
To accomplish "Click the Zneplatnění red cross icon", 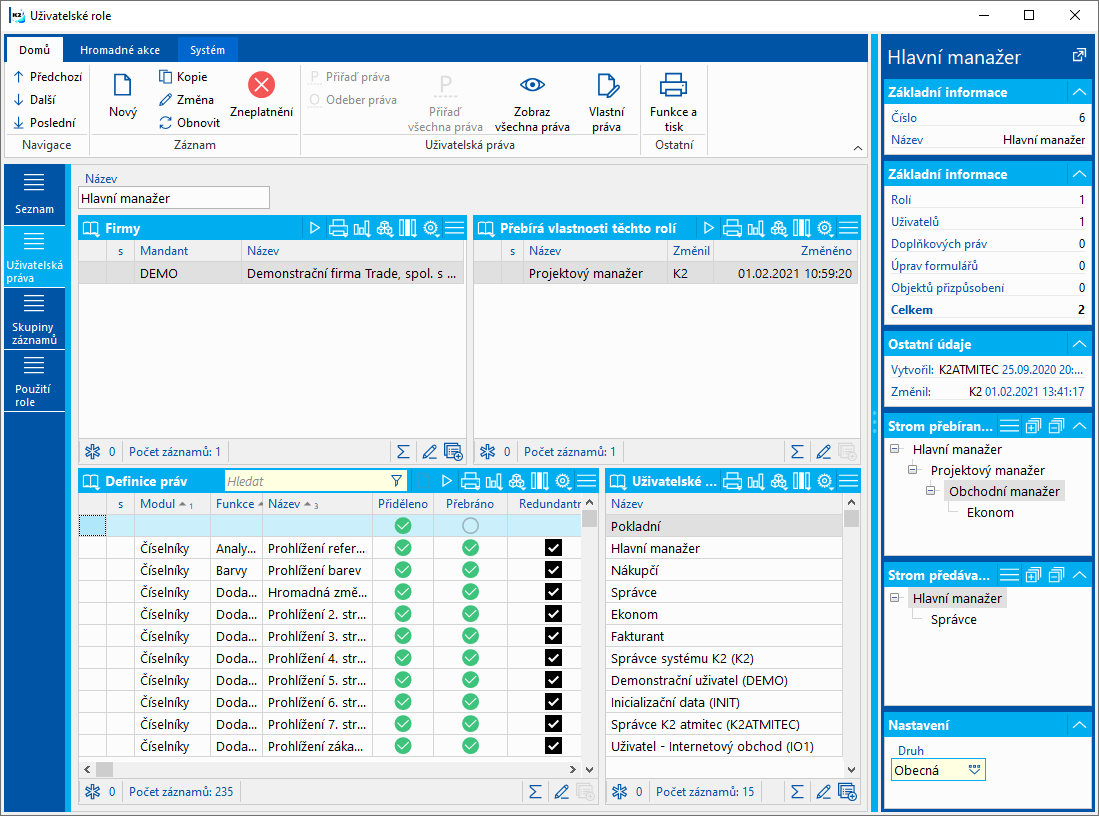I will 261,86.
